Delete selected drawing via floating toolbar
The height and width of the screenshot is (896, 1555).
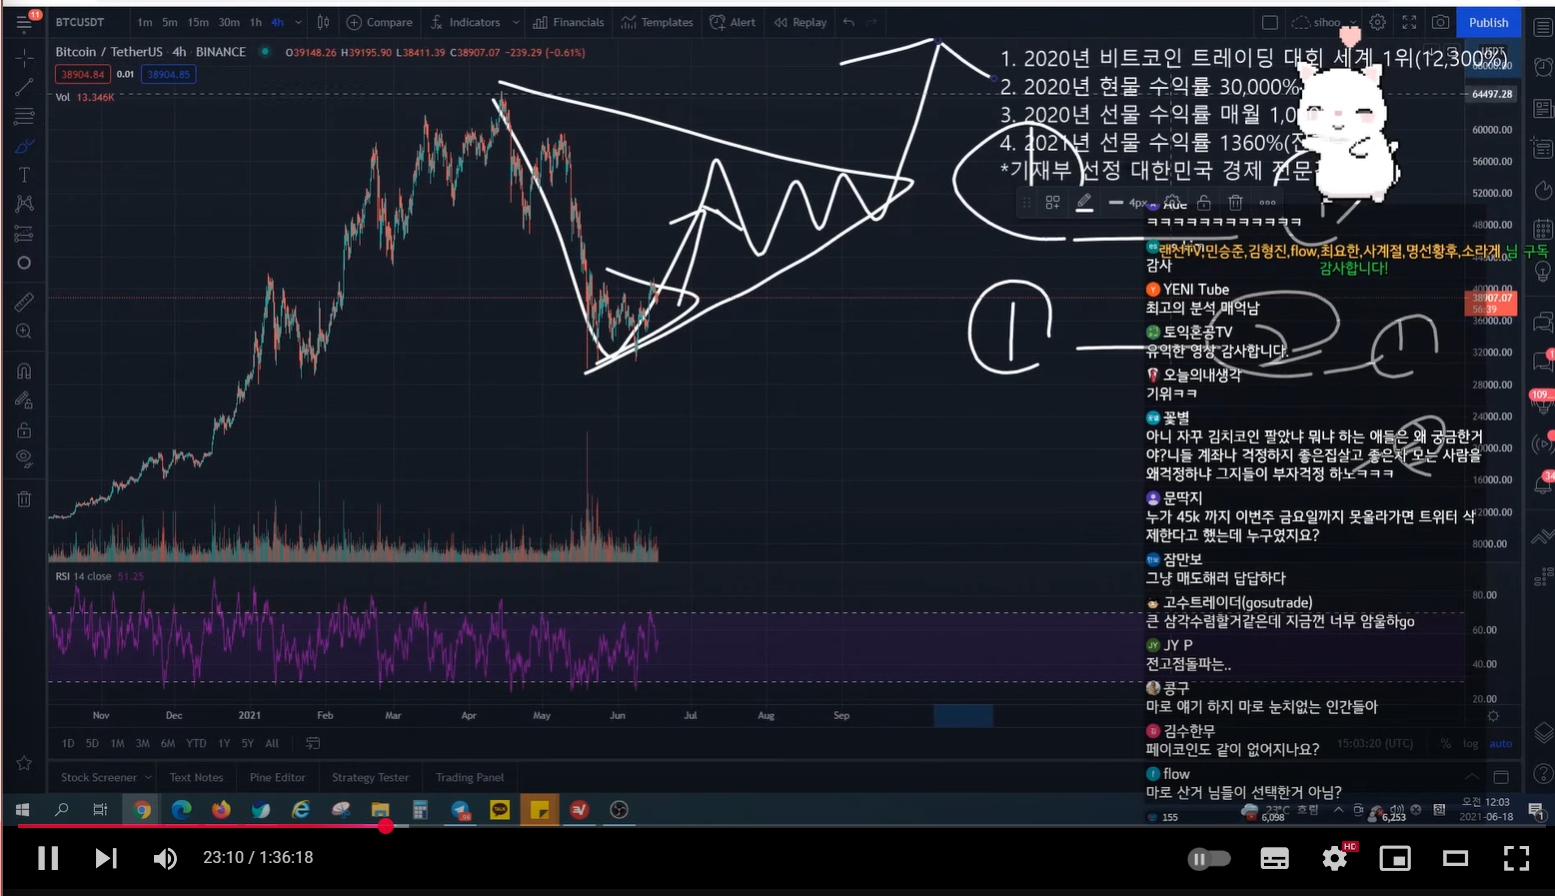1236,202
